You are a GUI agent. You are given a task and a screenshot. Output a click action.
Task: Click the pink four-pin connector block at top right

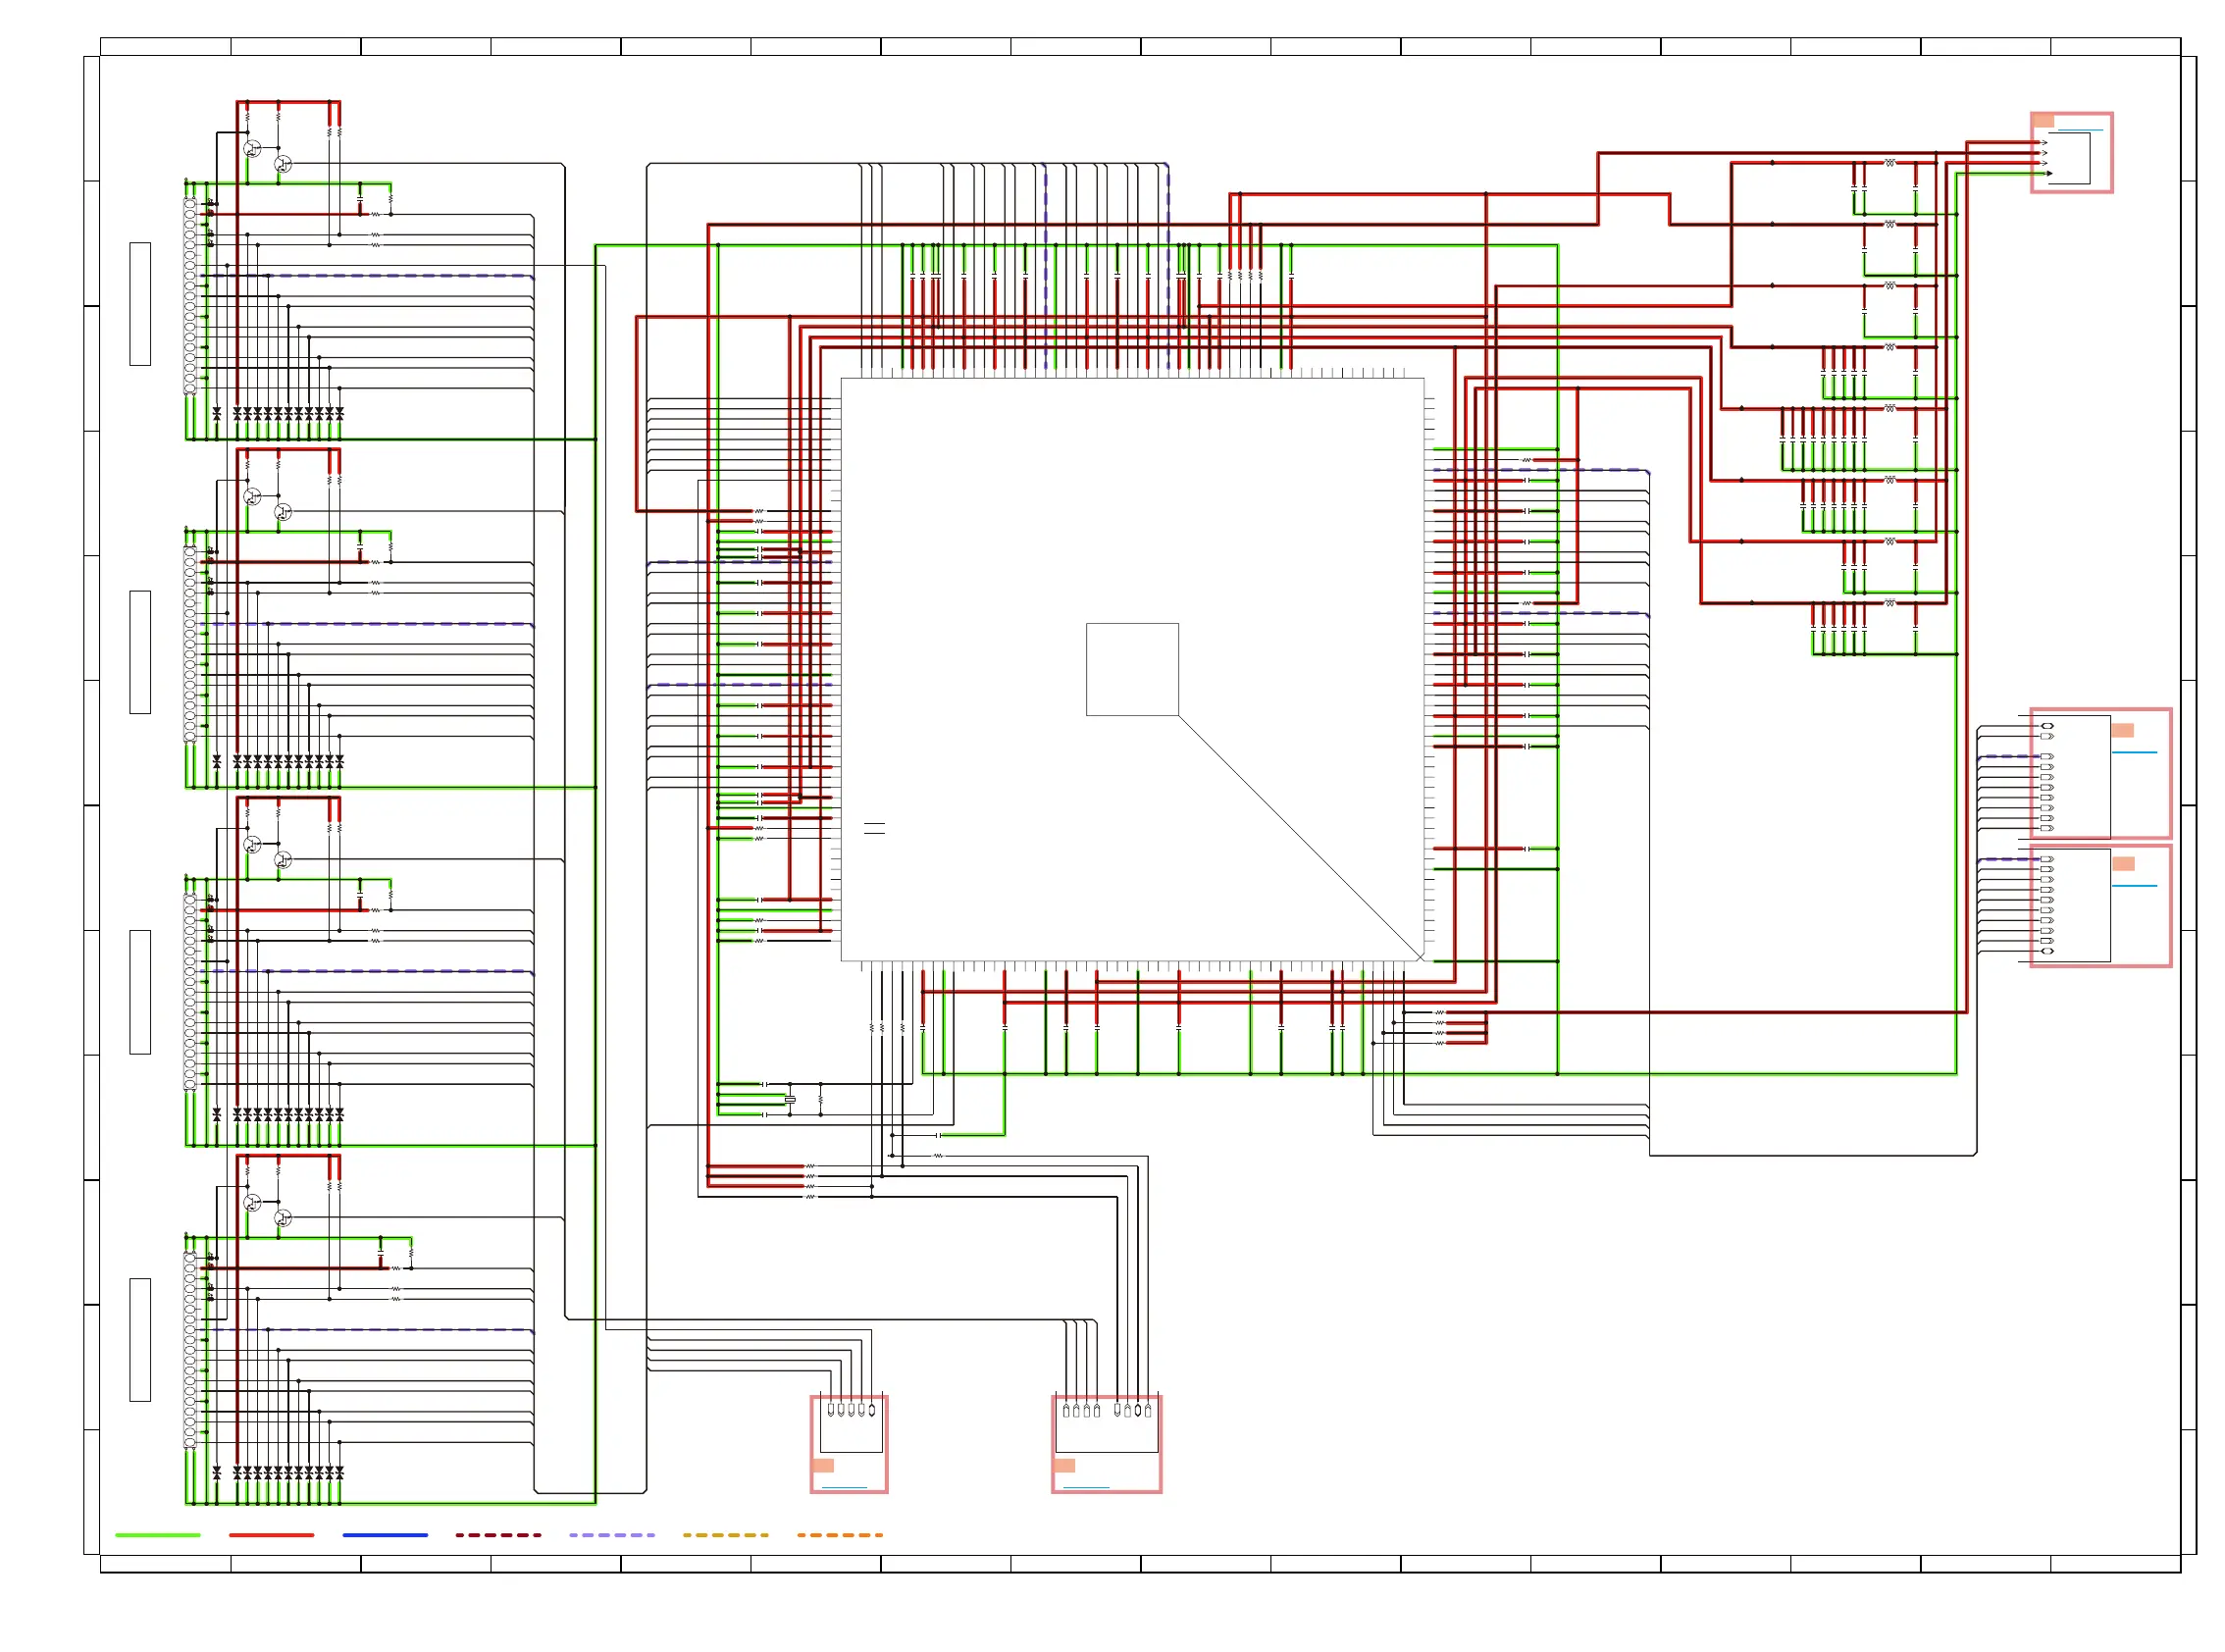point(2071,152)
